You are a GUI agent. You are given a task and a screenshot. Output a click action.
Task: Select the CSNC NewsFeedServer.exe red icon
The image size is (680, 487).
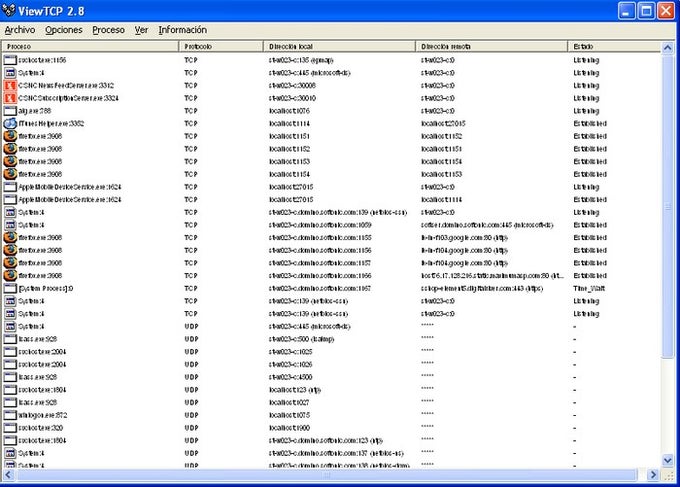tap(10, 85)
